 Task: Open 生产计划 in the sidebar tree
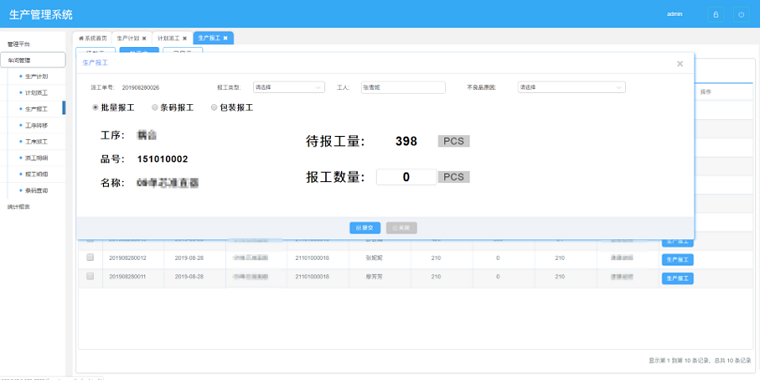[36, 77]
